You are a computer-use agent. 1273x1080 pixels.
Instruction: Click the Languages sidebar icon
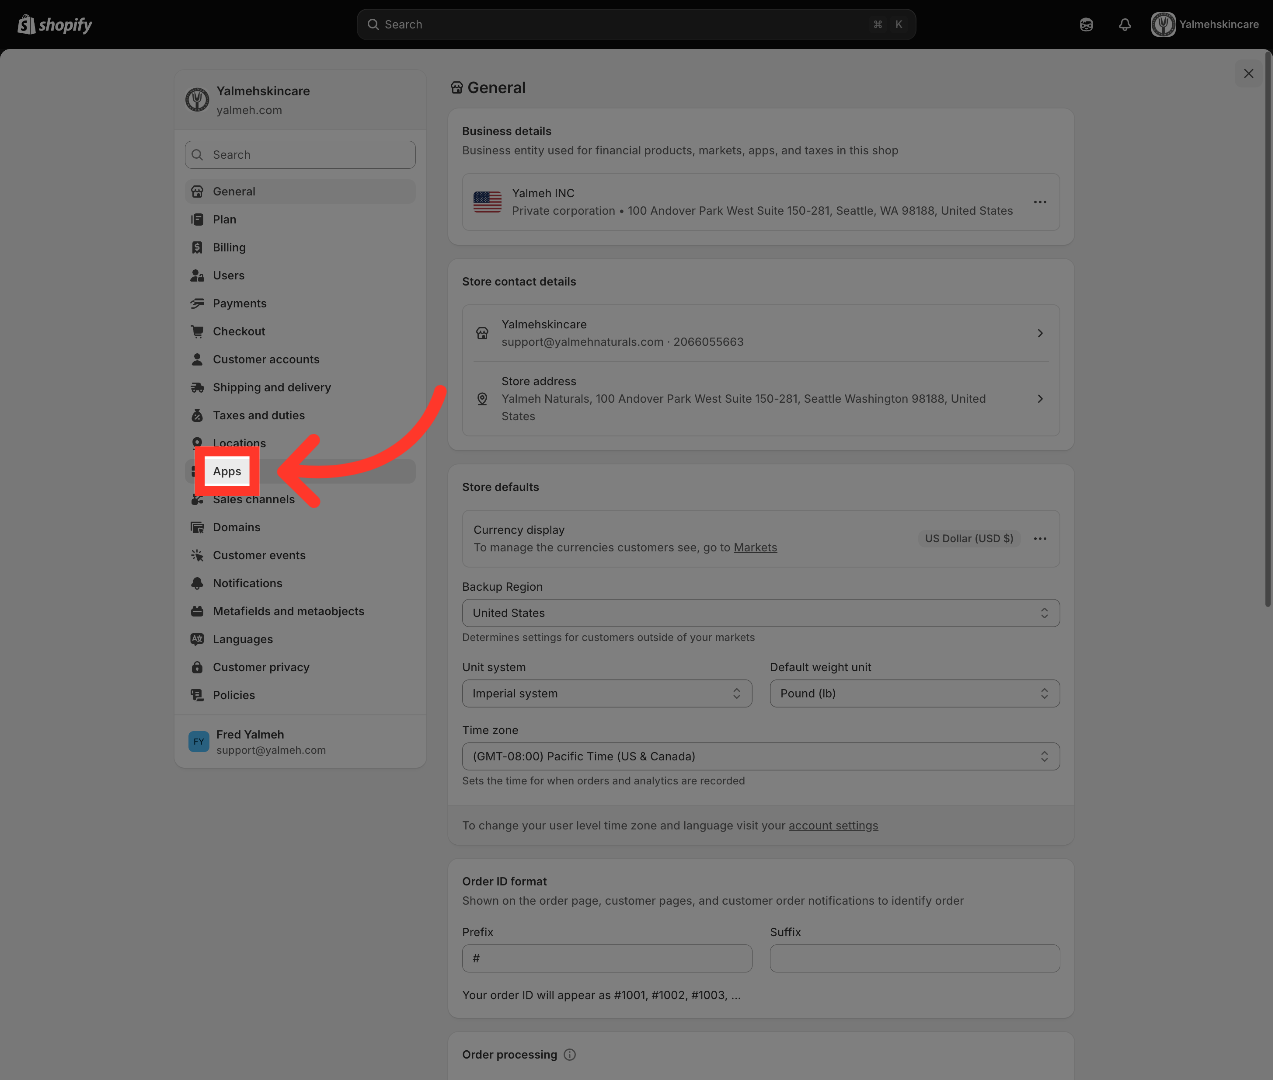click(x=197, y=639)
